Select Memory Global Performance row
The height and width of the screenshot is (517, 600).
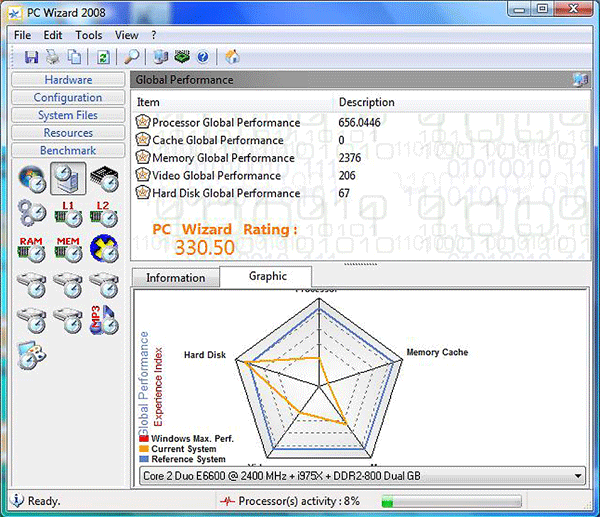361,158
